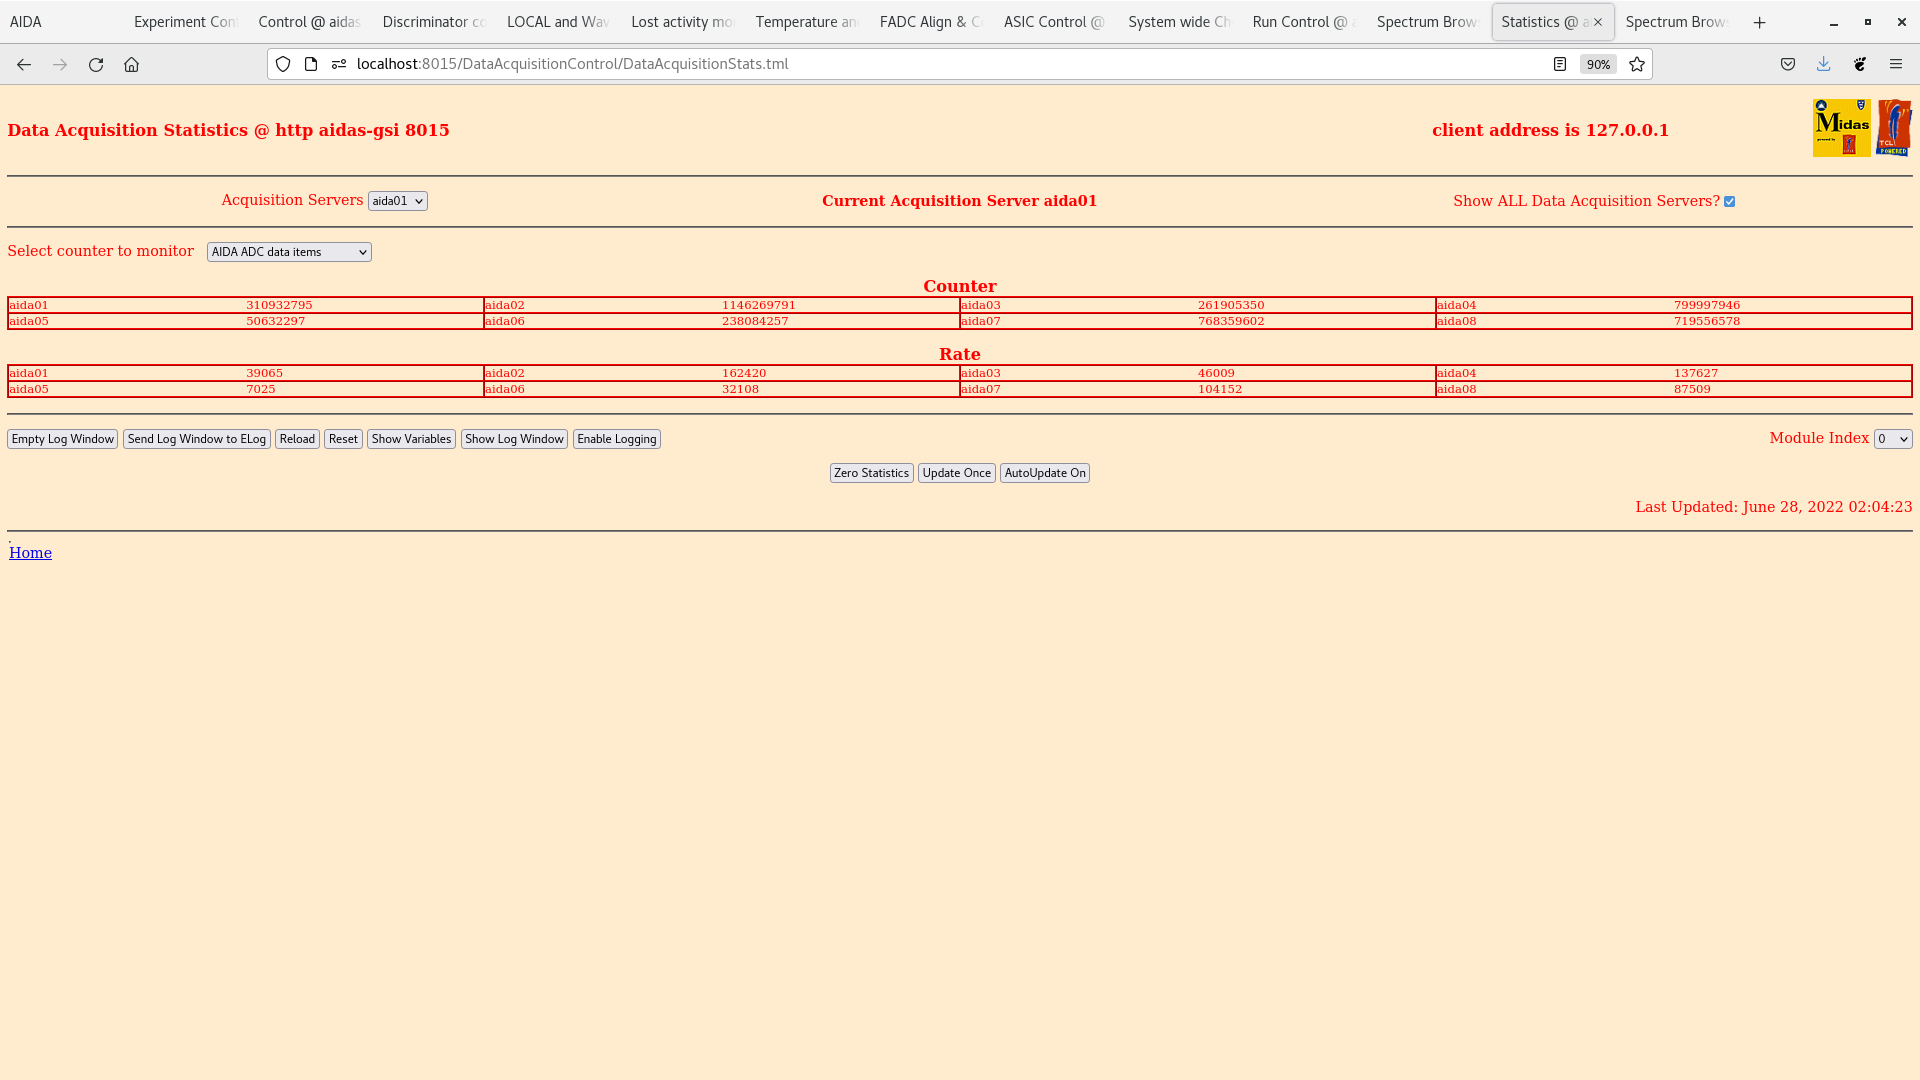Switch to the Temperature tab

(x=805, y=22)
